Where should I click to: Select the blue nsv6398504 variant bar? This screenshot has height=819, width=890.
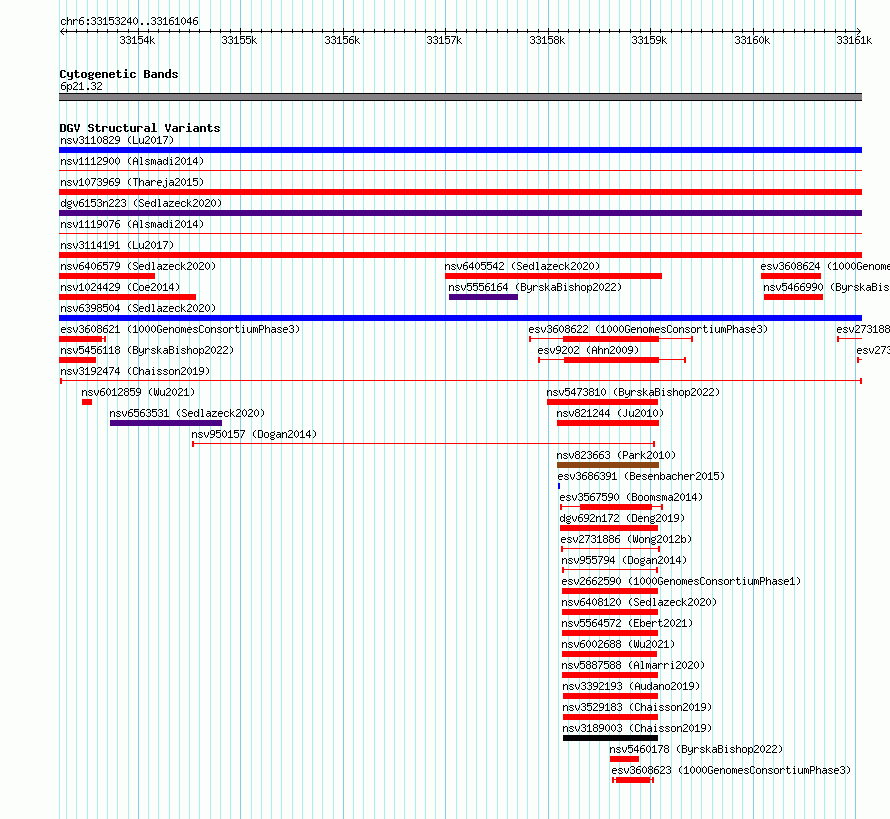click(x=460, y=318)
